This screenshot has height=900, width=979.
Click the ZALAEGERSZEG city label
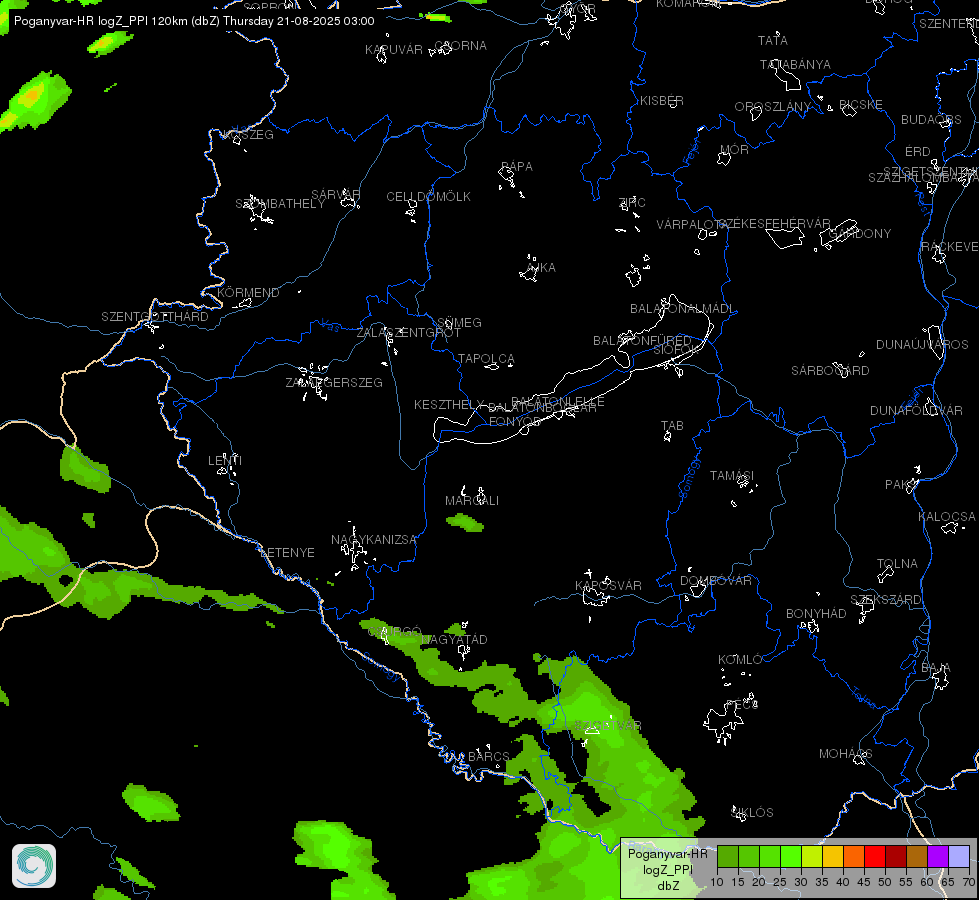pos(334,382)
